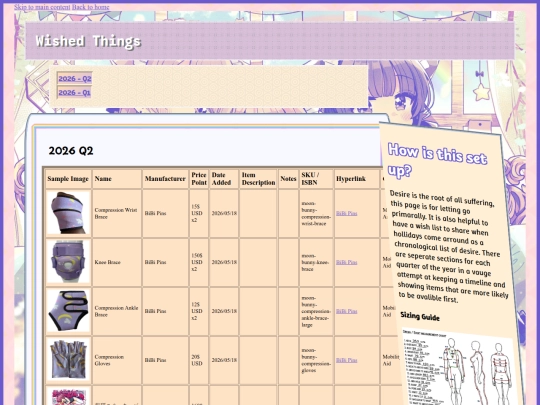Click the 'Compression Ankle Brace' name cell
This screenshot has height=405, width=540.
(117, 311)
